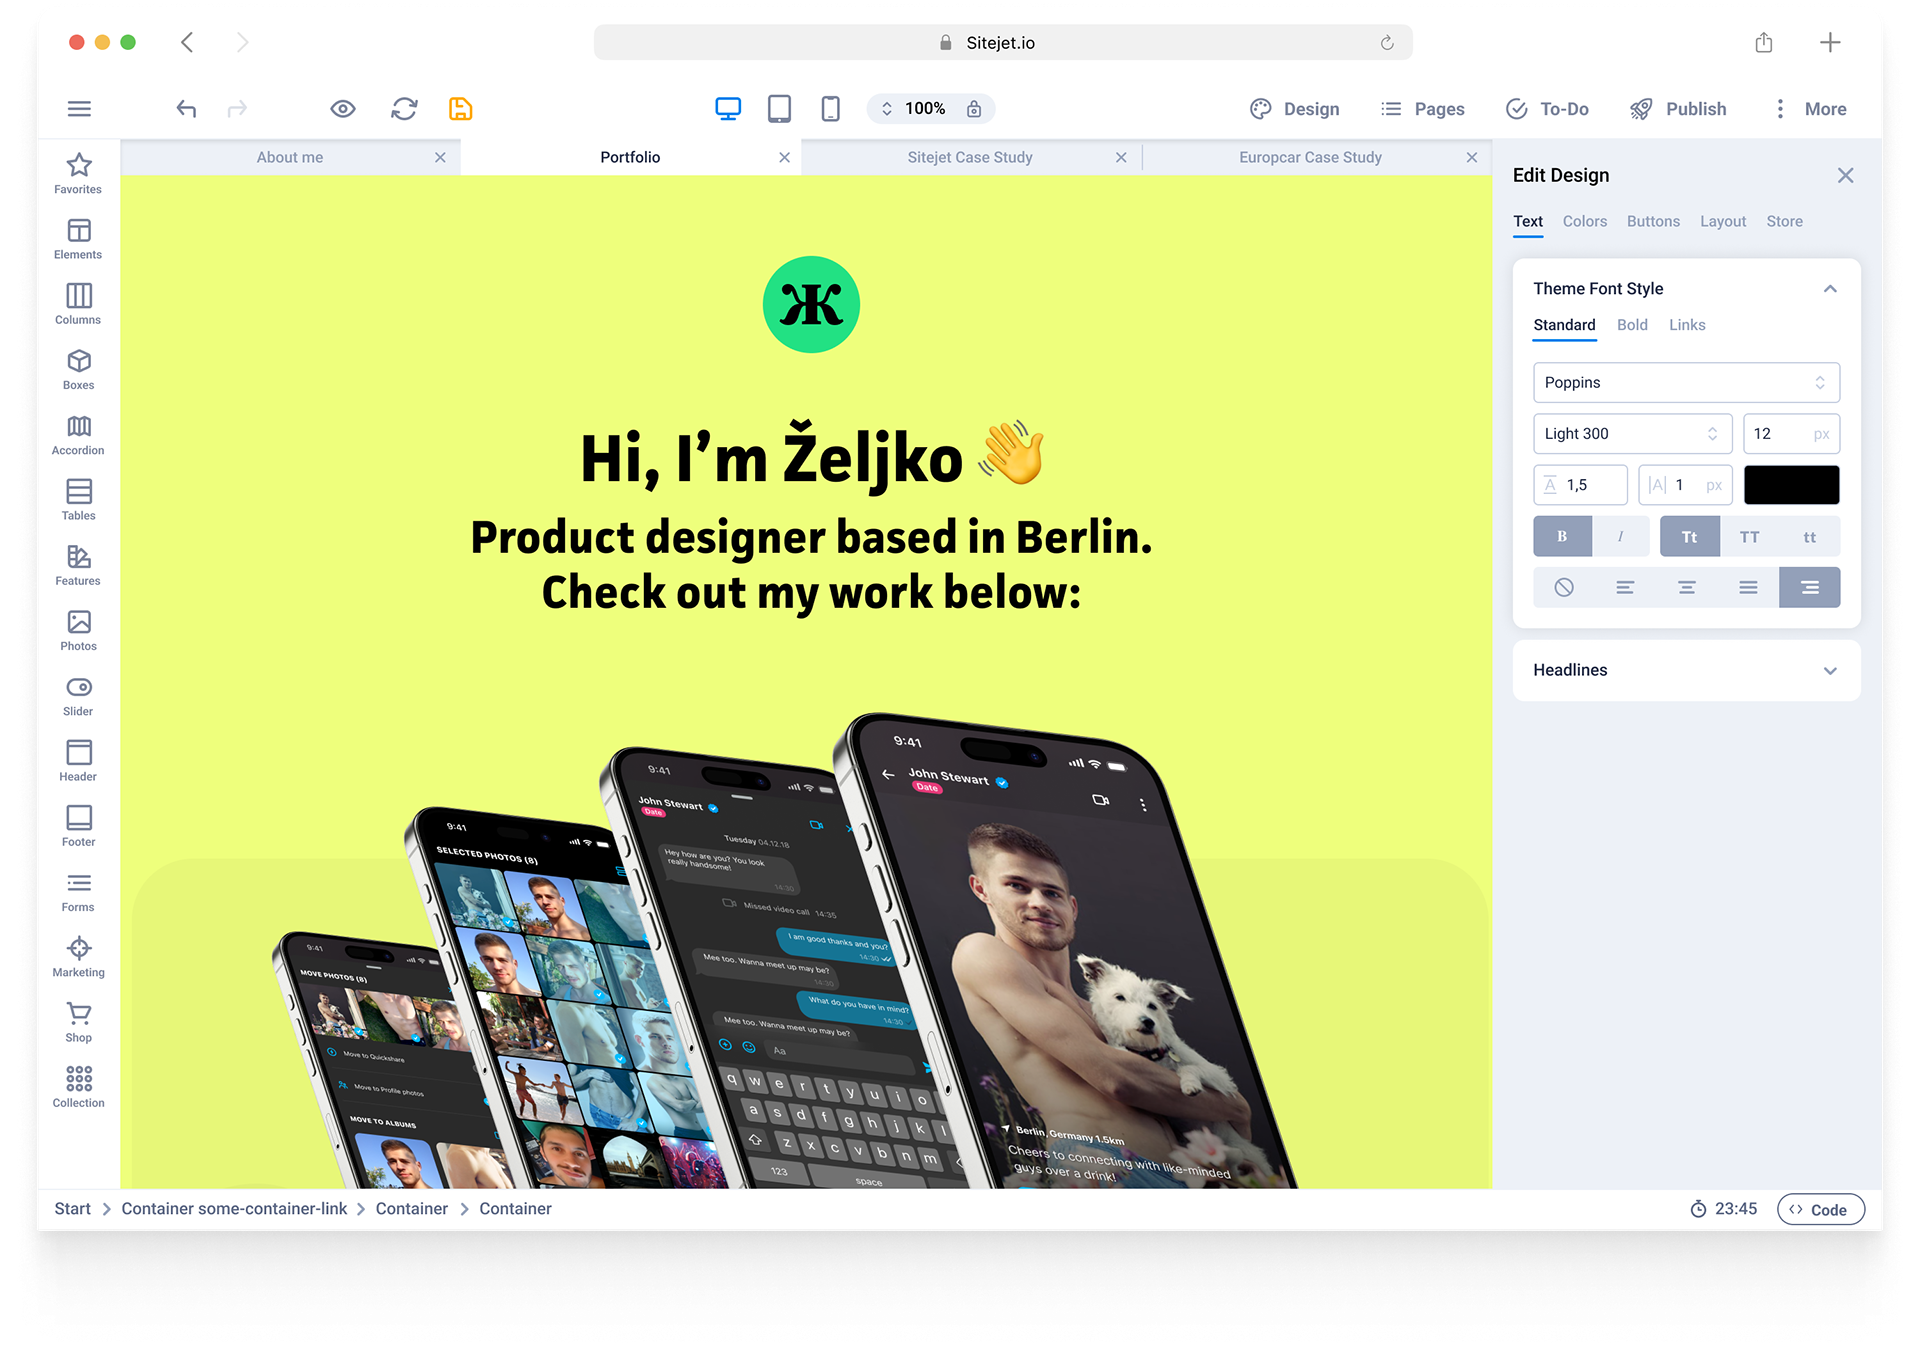
Task: Open the Colors design tab
Action: [1585, 222]
